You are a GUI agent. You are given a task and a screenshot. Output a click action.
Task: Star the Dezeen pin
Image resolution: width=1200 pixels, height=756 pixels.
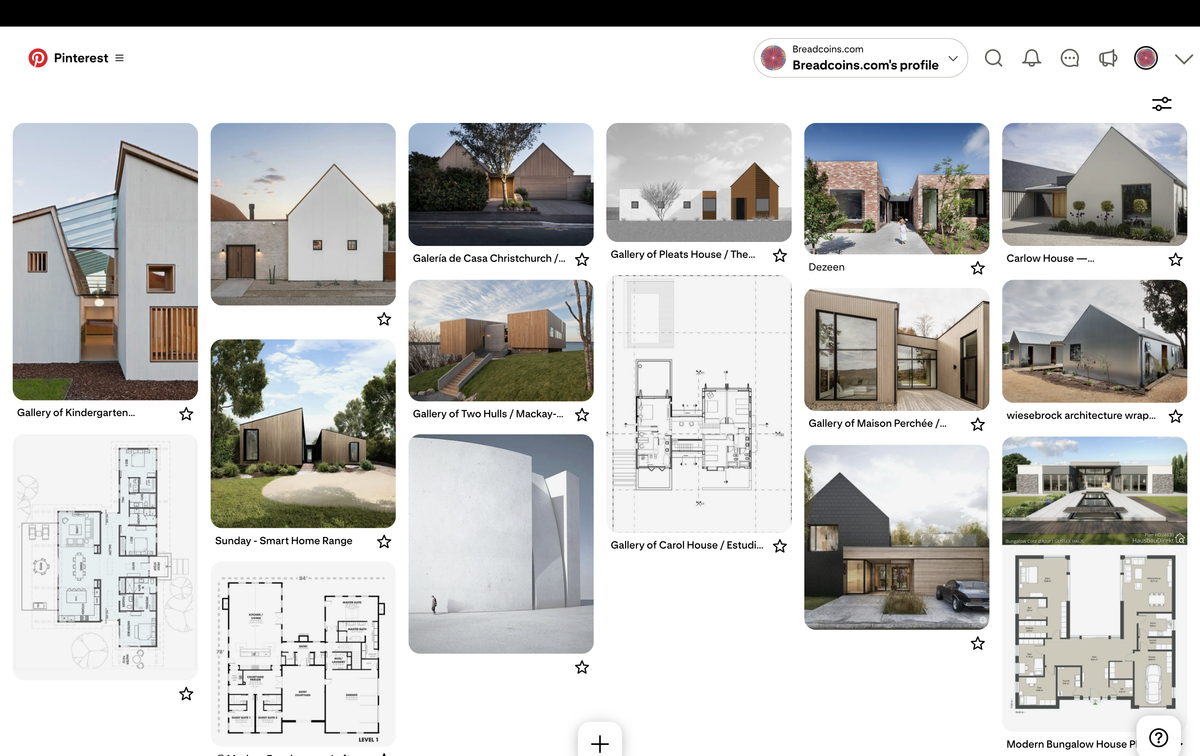pyautogui.click(x=978, y=268)
